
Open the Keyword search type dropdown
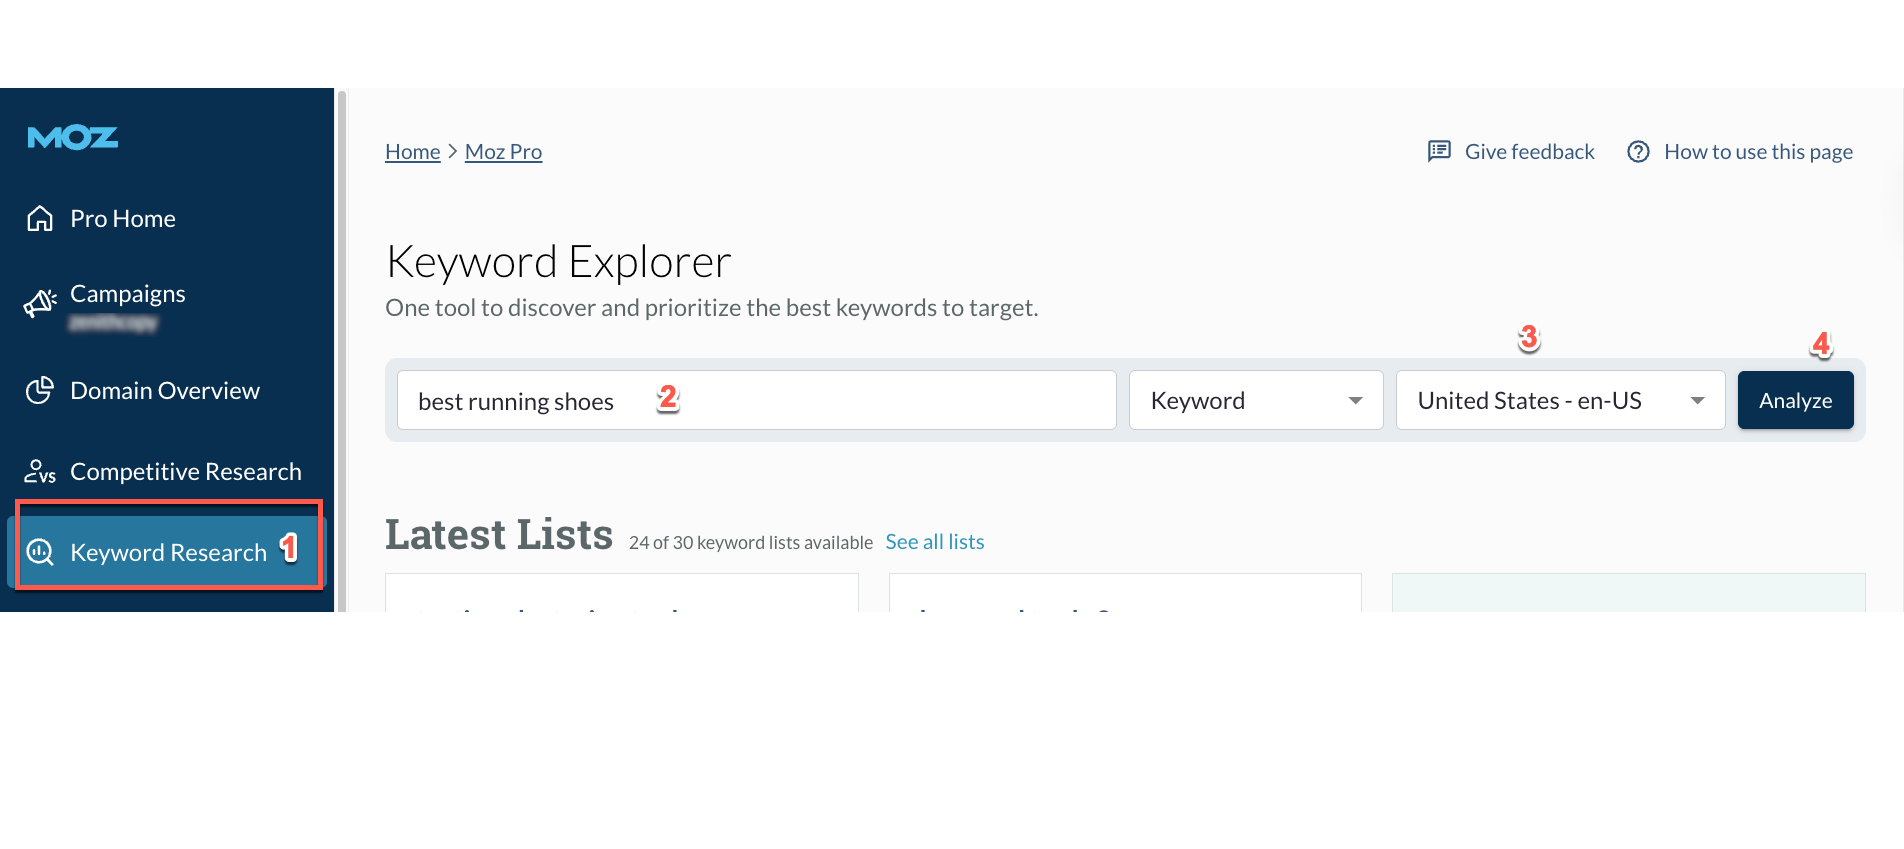click(x=1255, y=400)
